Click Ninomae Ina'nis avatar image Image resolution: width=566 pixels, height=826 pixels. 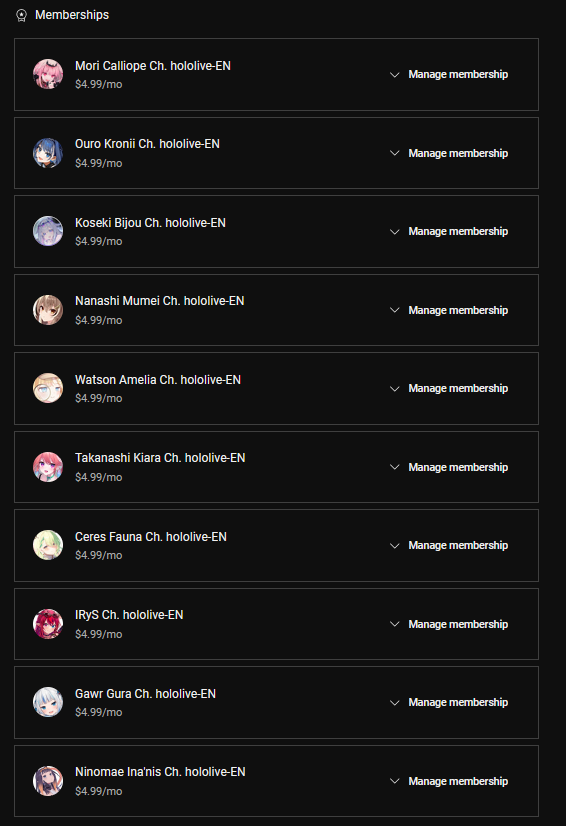tap(48, 781)
